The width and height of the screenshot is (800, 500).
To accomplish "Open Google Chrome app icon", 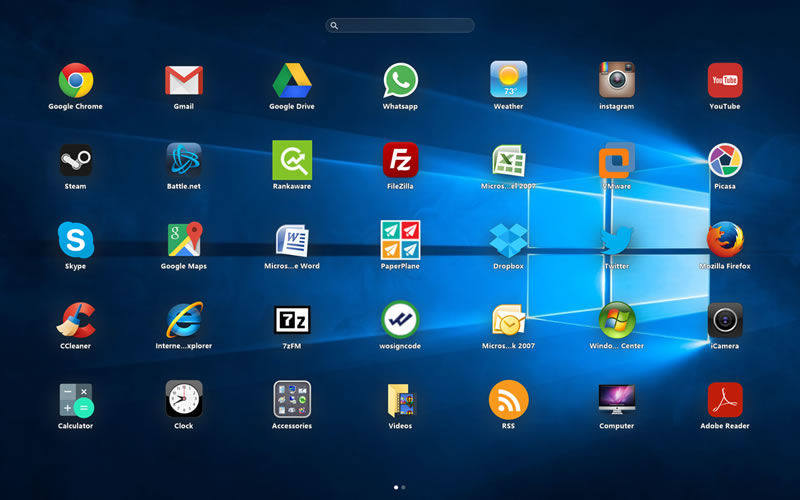I will coord(76,80).
